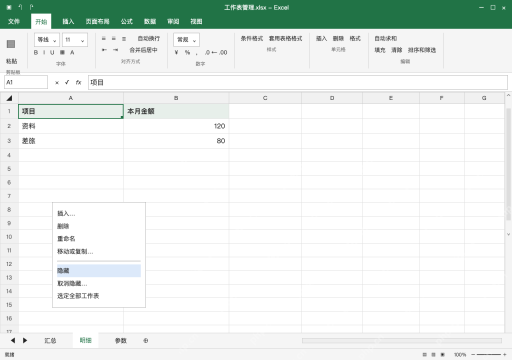Click the cancel X beside formula bar
The image size is (512, 360).
(x=57, y=82)
